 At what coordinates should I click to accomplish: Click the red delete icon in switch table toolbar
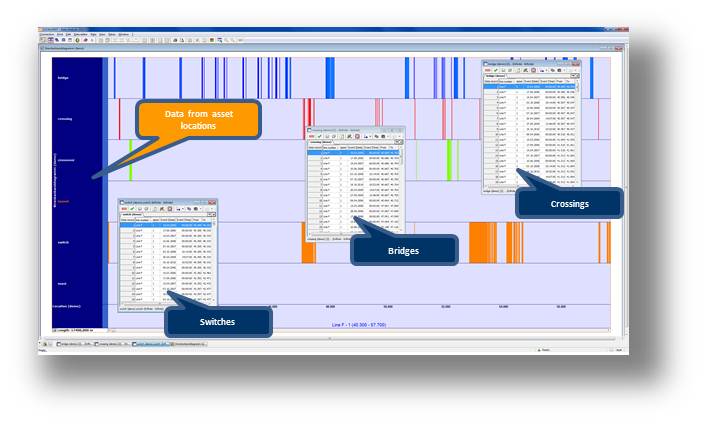[x=124, y=208]
